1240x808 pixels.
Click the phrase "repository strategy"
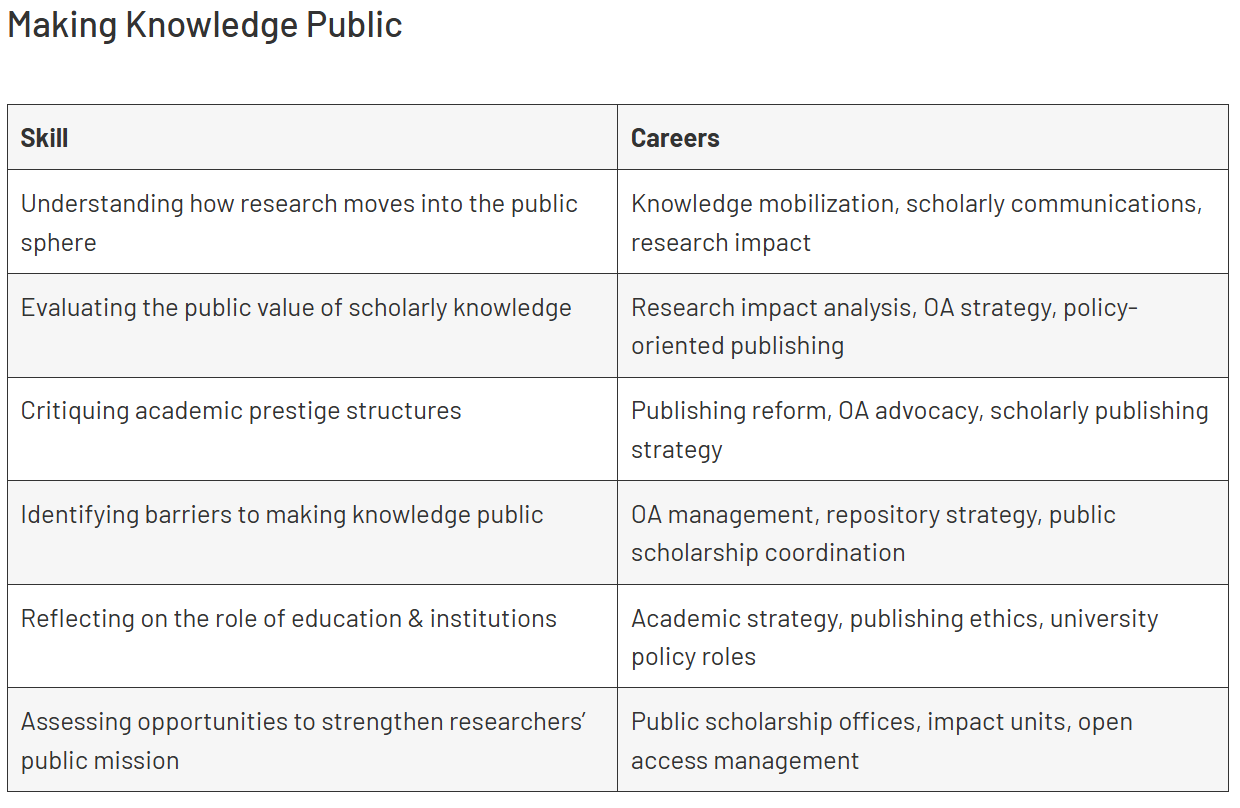pos(931,515)
